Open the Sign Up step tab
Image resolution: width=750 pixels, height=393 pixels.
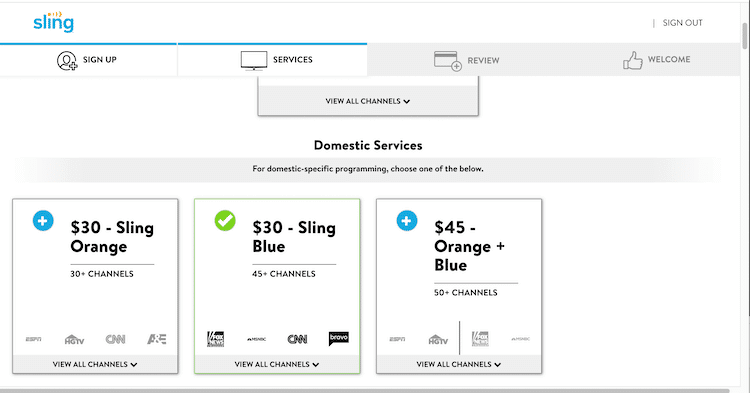pyautogui.click(x=88, y=60)
